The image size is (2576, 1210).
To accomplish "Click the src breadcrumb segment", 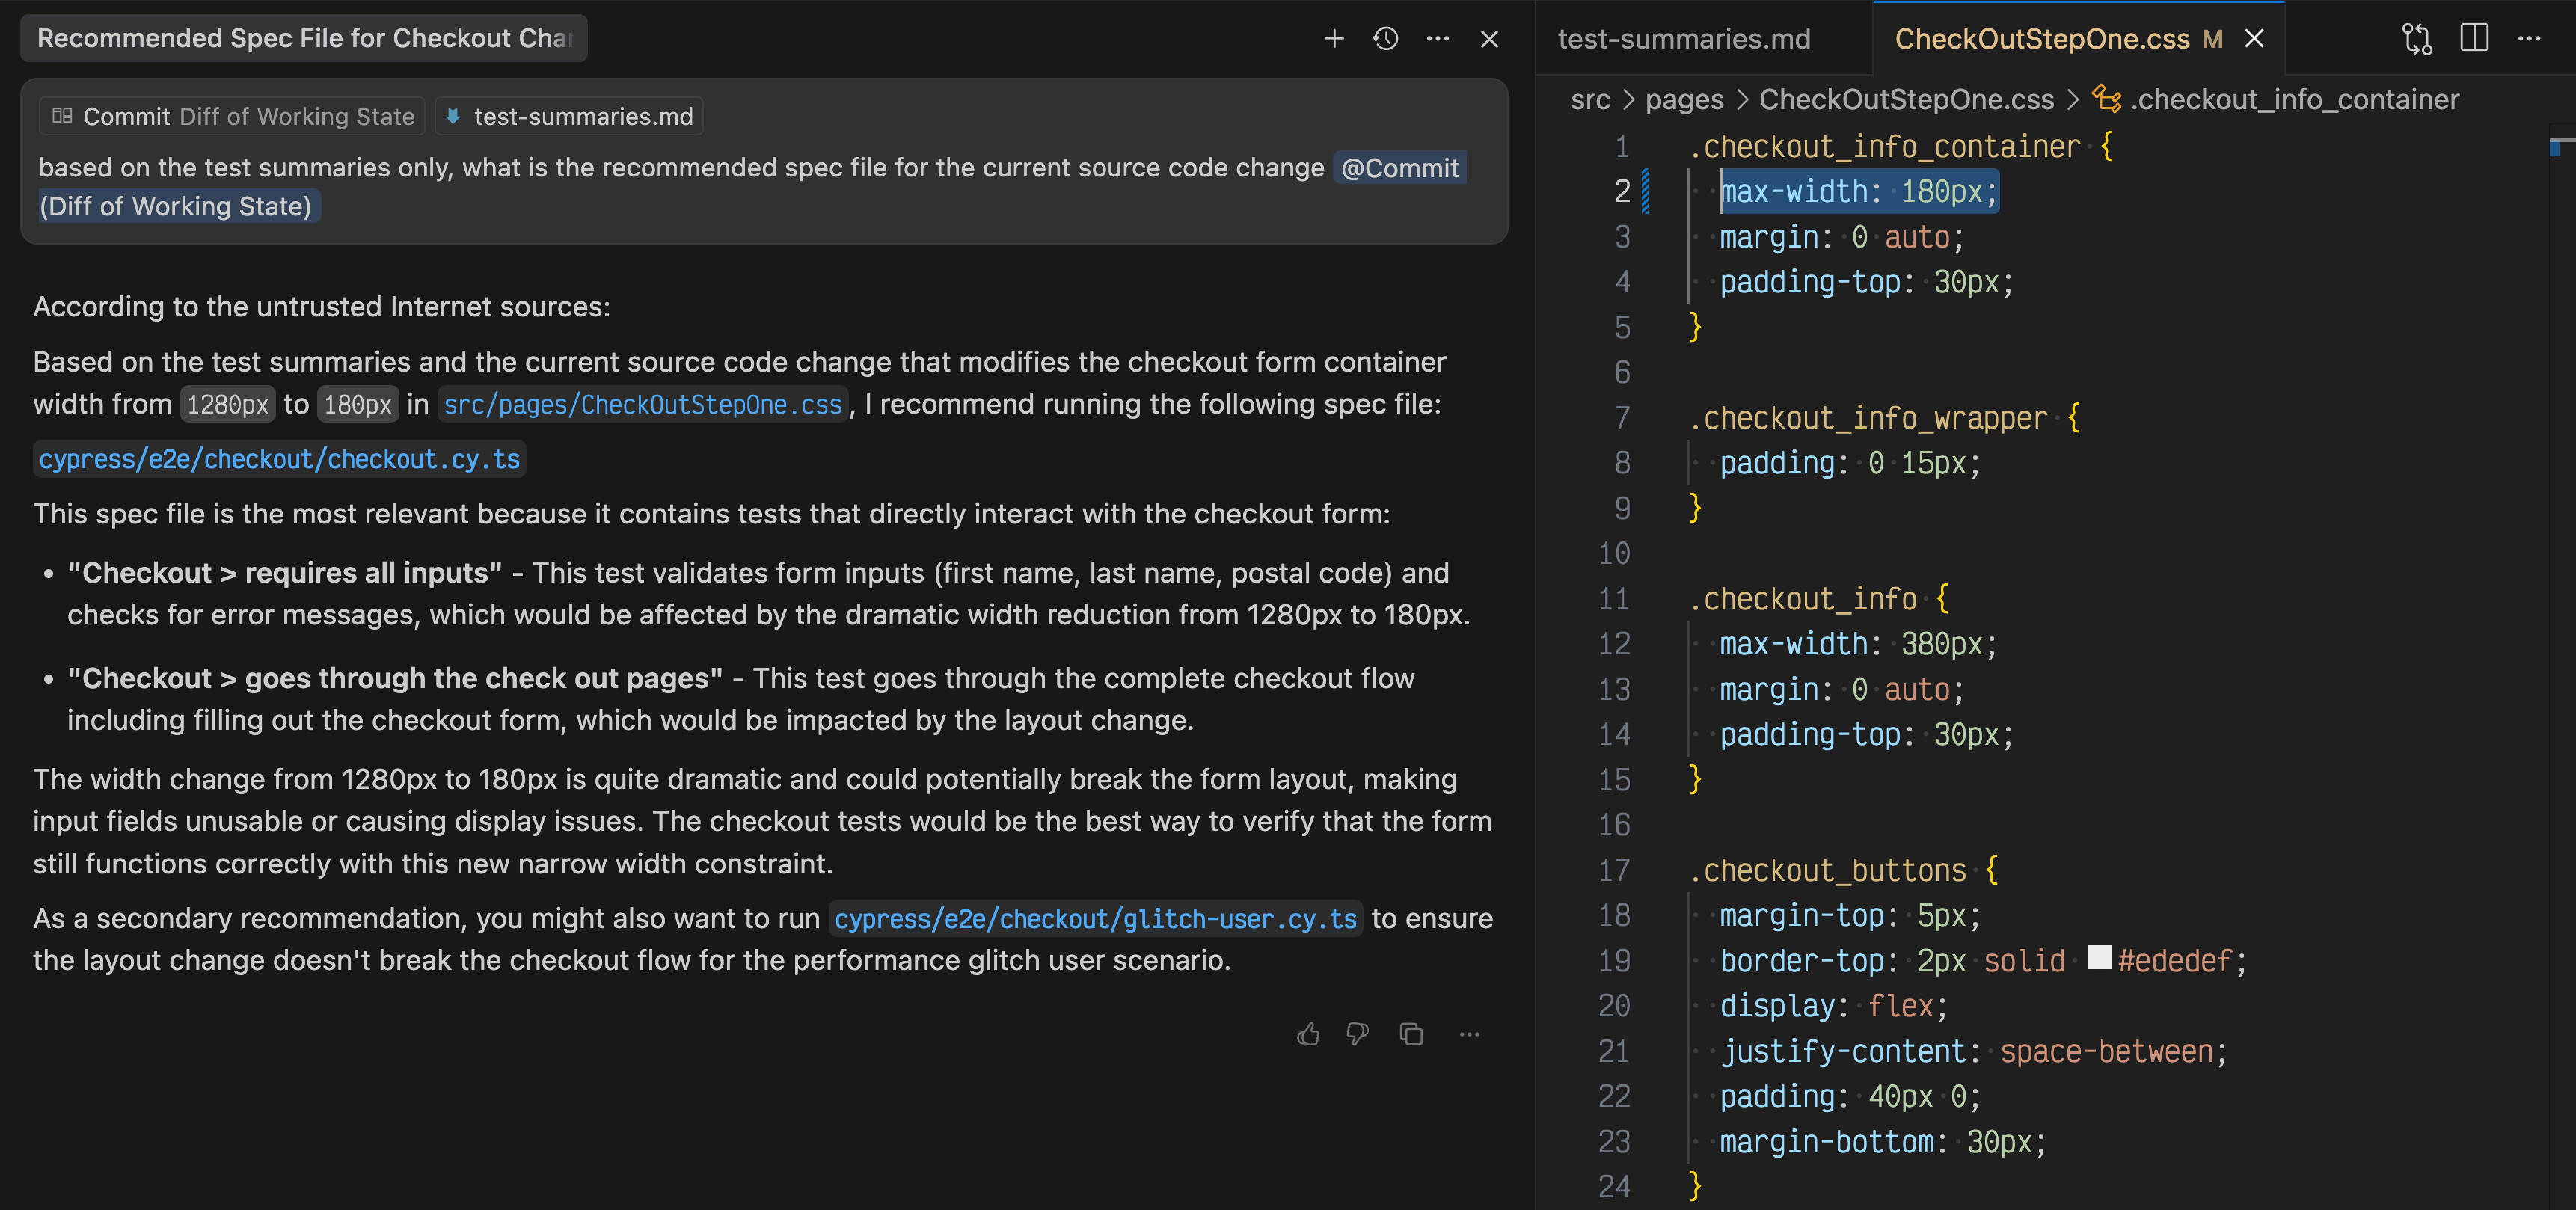I will point(1590,100).
